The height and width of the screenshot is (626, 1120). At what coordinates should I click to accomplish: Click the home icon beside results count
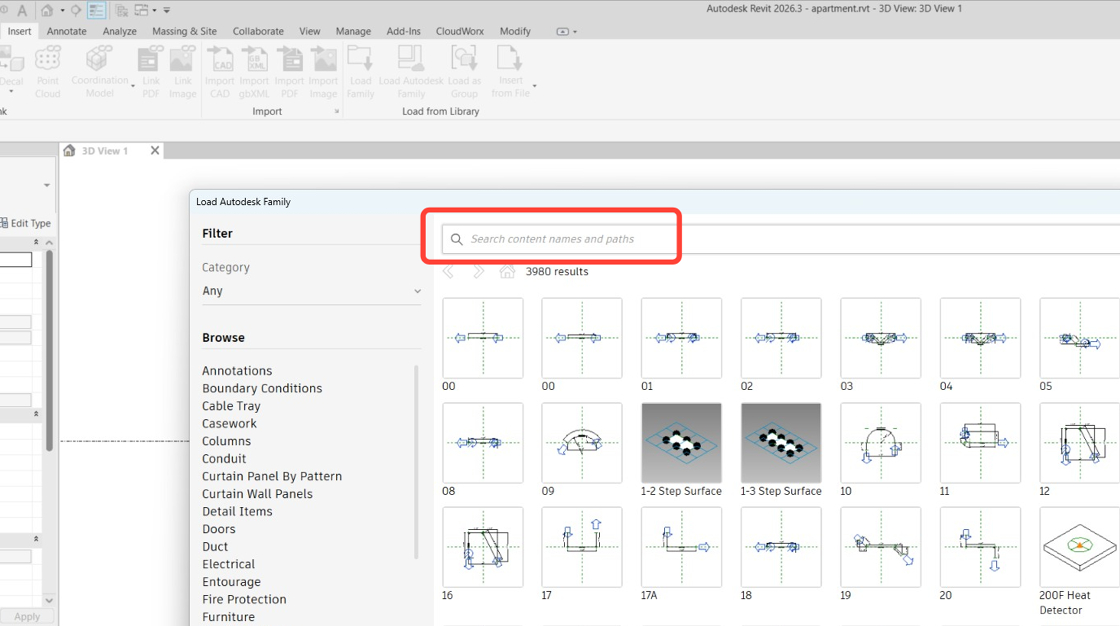tap(507, 272)
